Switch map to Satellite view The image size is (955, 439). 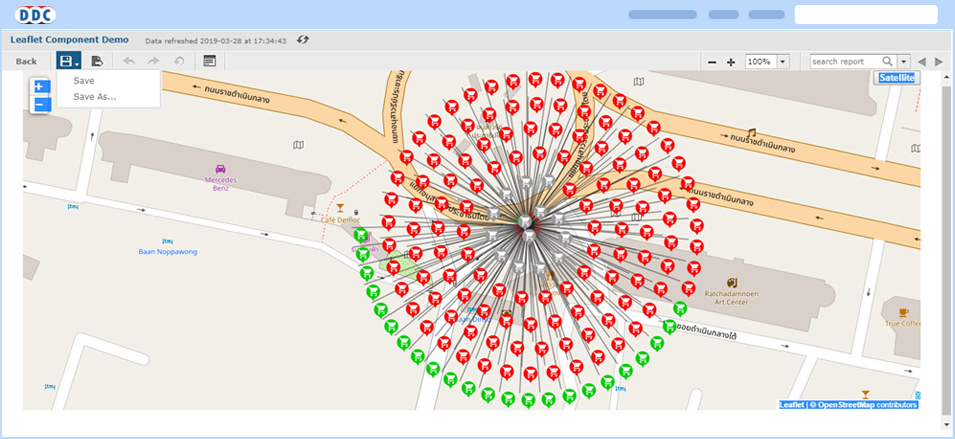[897, 78]
